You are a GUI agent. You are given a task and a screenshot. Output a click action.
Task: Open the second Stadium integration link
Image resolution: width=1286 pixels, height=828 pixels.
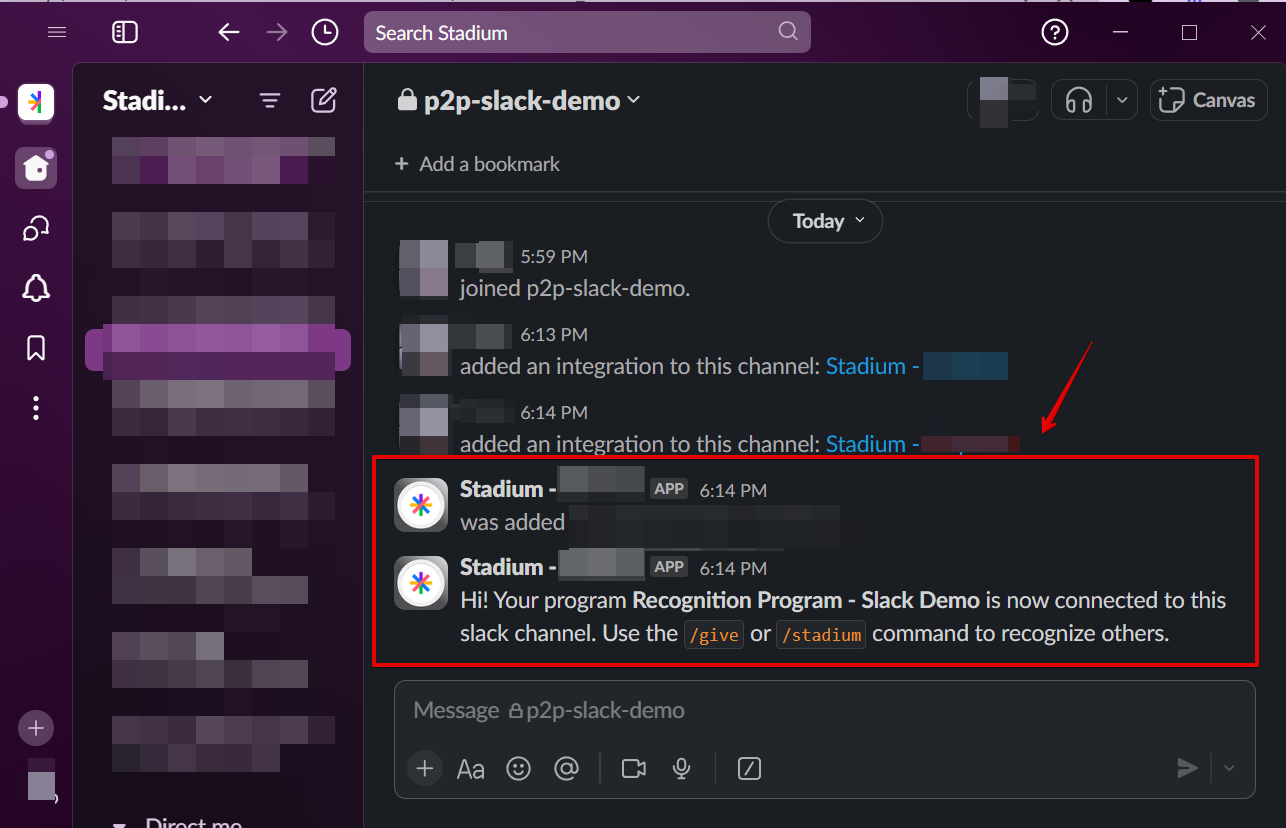pyautogui.click(x=922, y=444)
